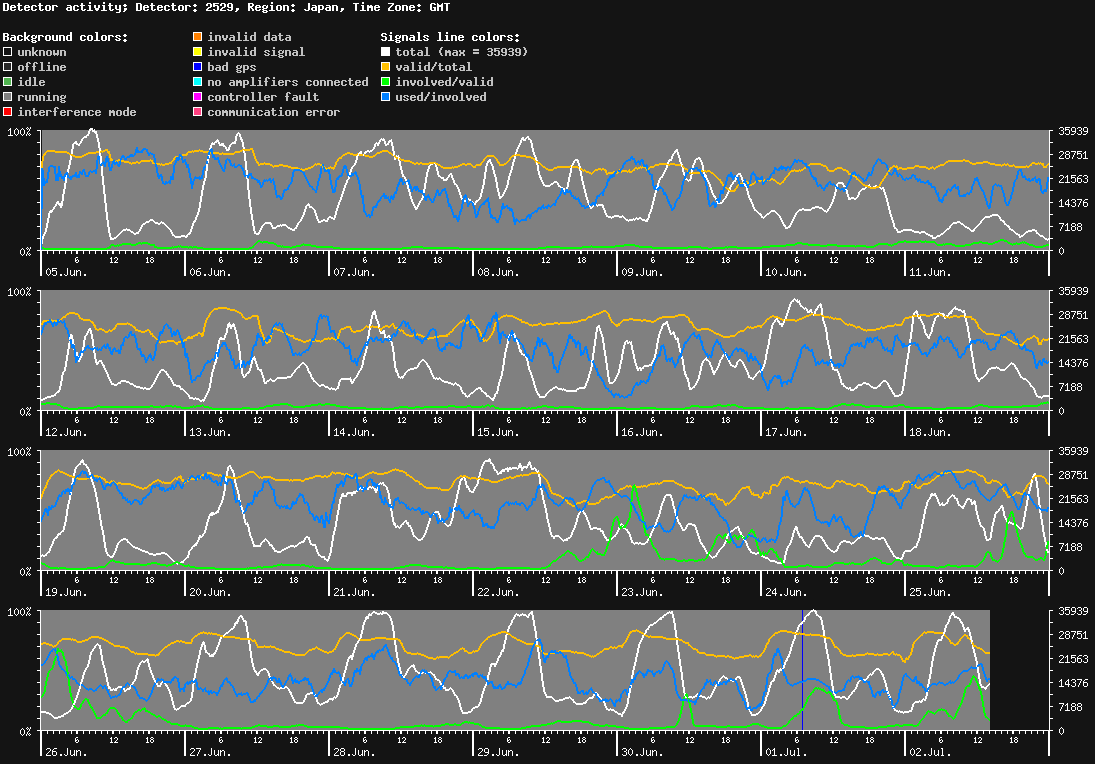This screenshot has width=1095, height=764.
Task: Click the 7188 value on the second chart axis
Action: pyautogui.click(x=1071, y=387)
